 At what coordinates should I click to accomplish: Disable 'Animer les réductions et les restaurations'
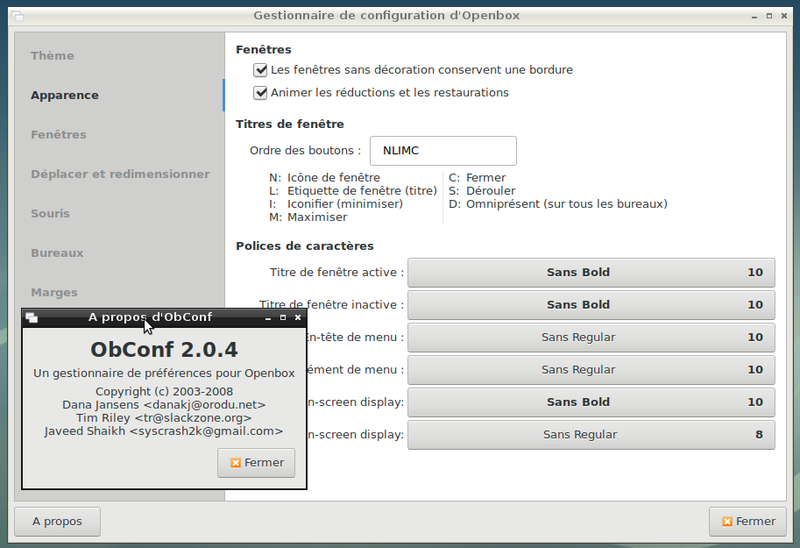[261, 93]
